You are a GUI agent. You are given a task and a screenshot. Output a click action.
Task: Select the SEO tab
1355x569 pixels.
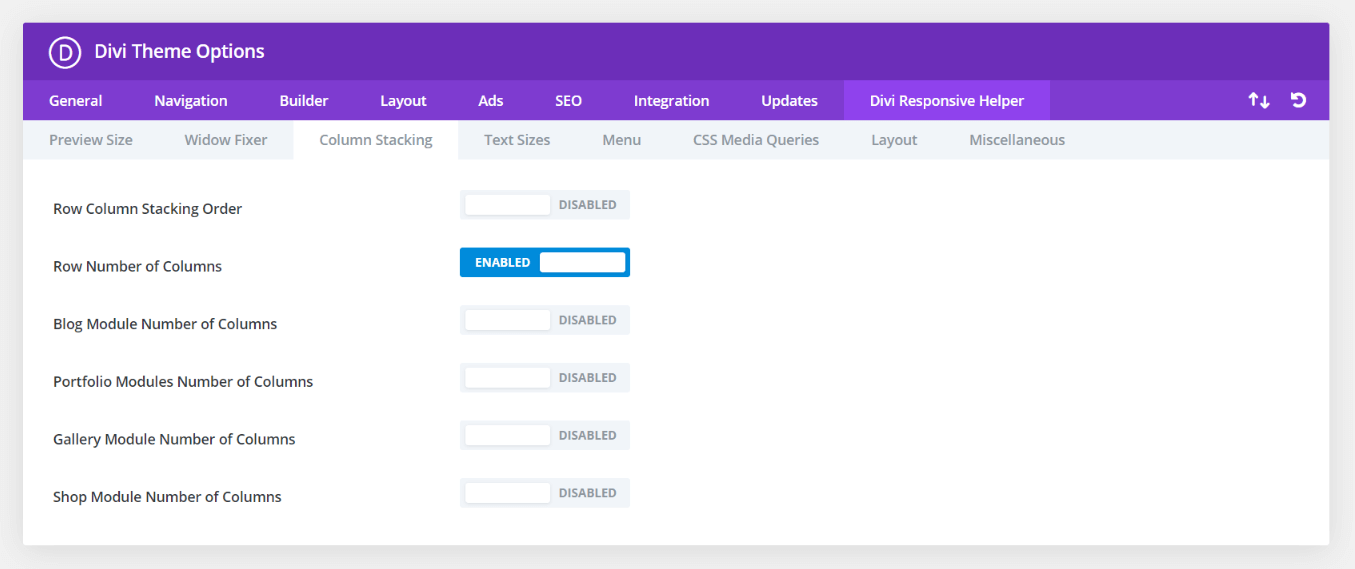569,100
